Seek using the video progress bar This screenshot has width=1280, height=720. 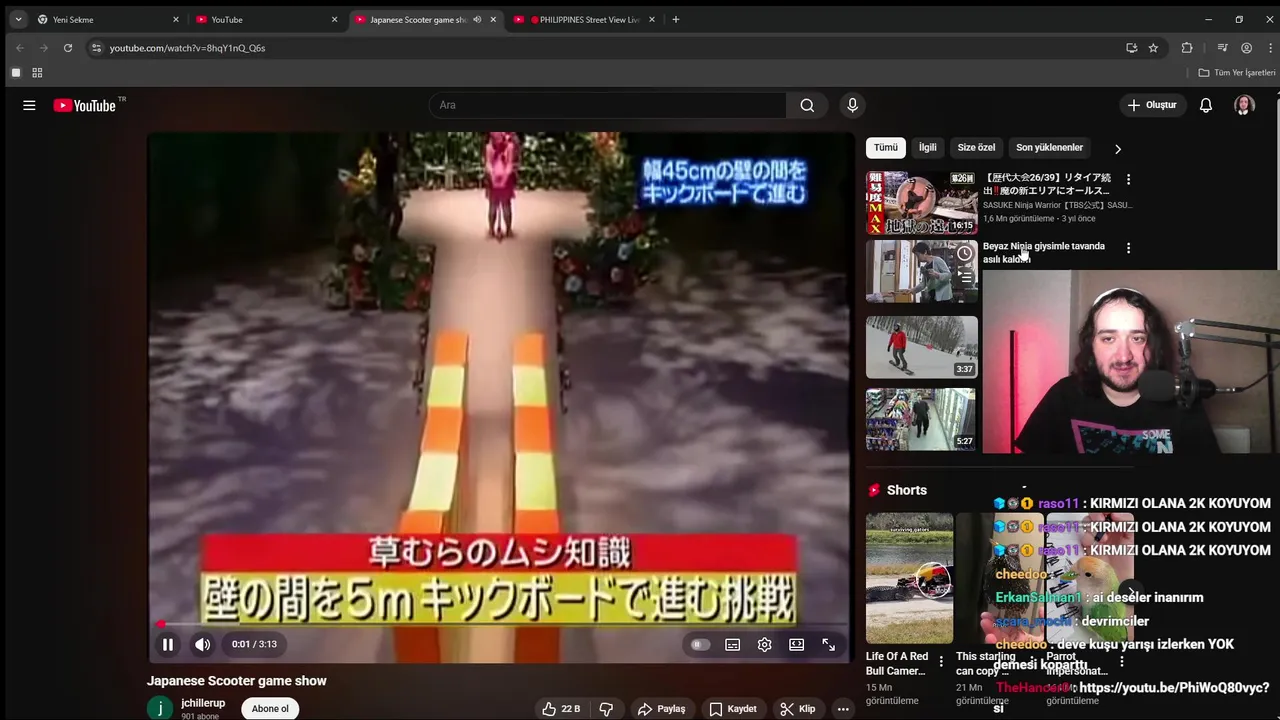point(500,624)
